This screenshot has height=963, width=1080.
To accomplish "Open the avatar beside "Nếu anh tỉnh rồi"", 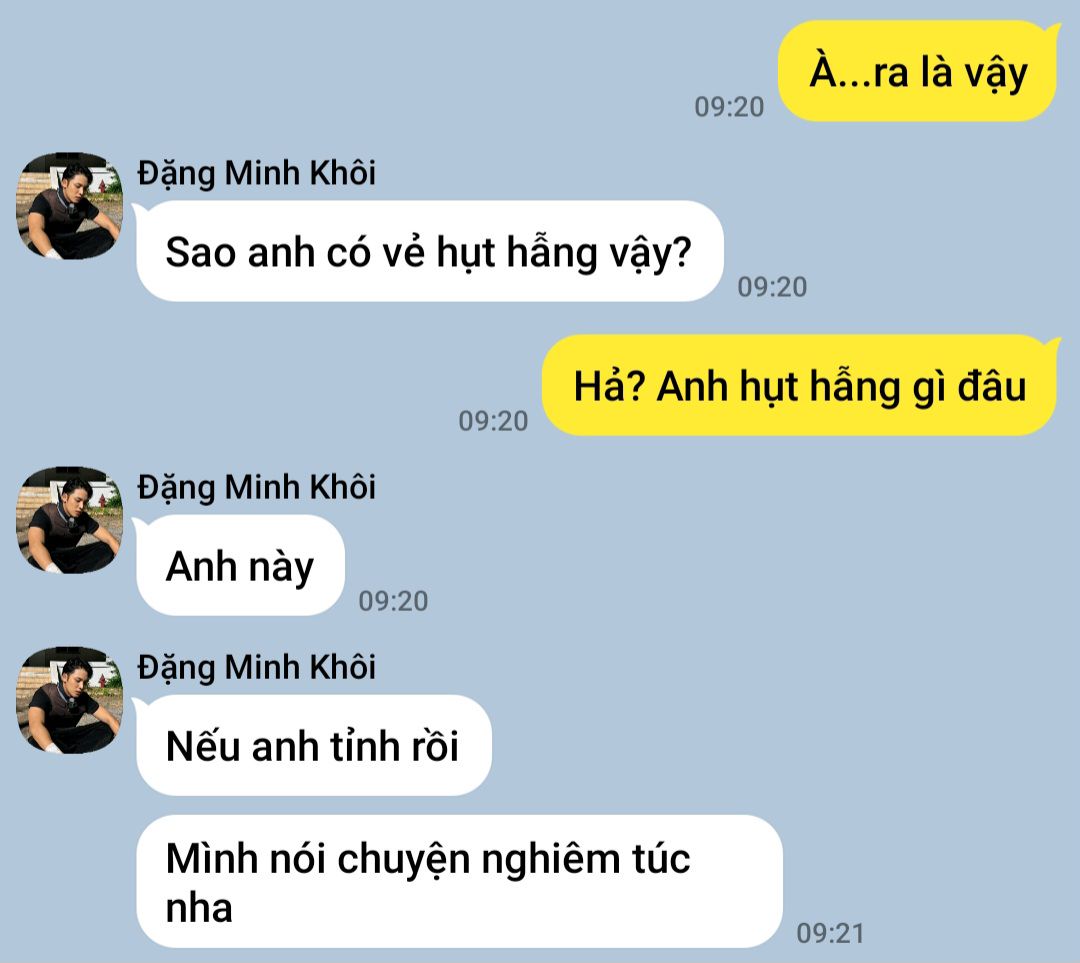I will [x=70, y=700].
